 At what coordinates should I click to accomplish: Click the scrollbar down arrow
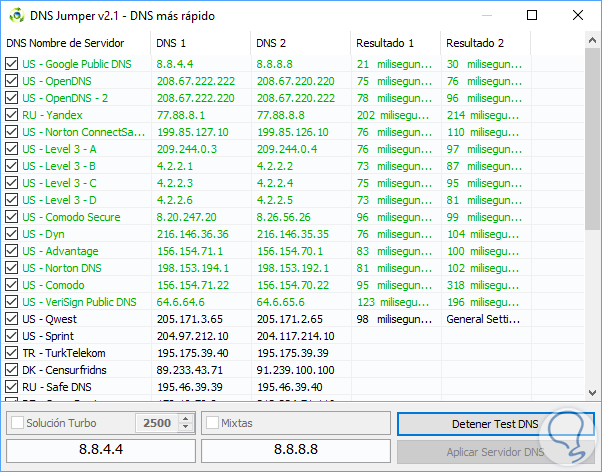(592, 393)
